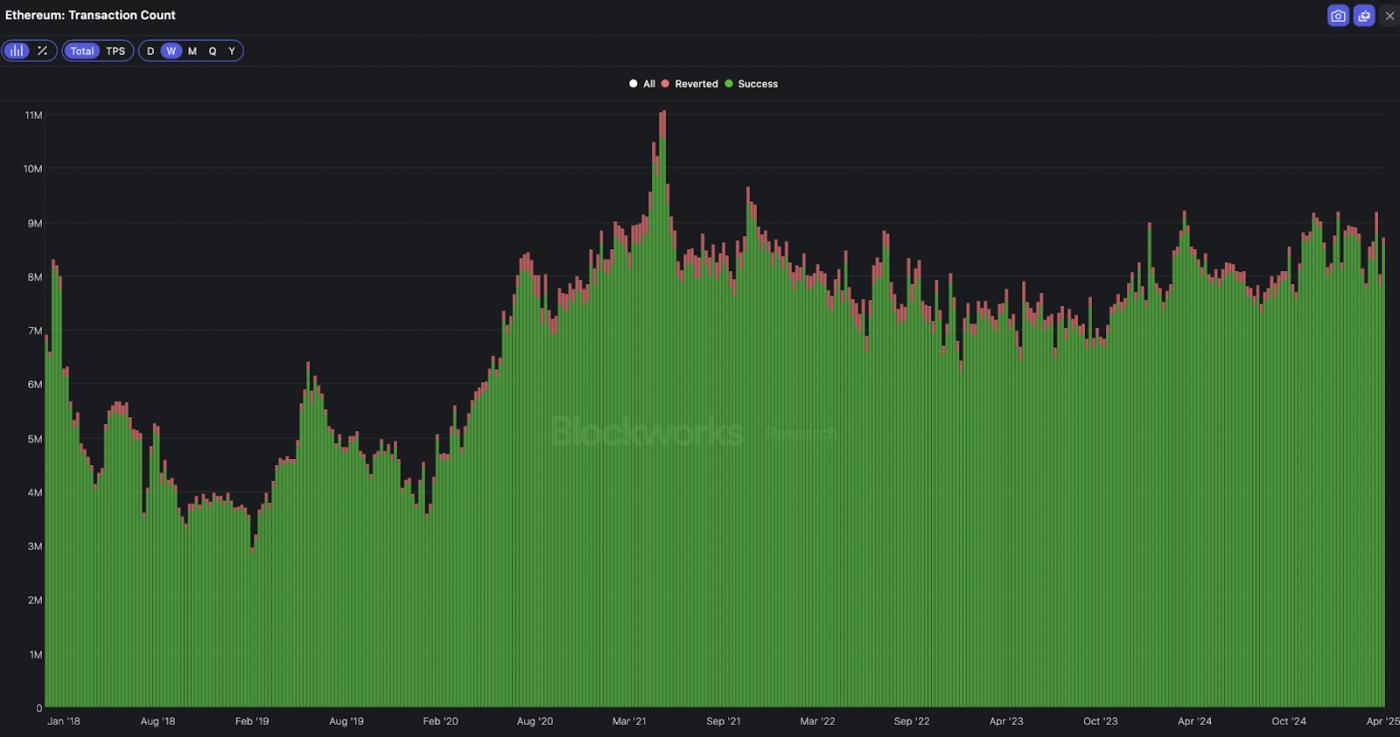Click the Ethereum: Transaction Count title
The image size is (1400, 737).
click(90, 15)
